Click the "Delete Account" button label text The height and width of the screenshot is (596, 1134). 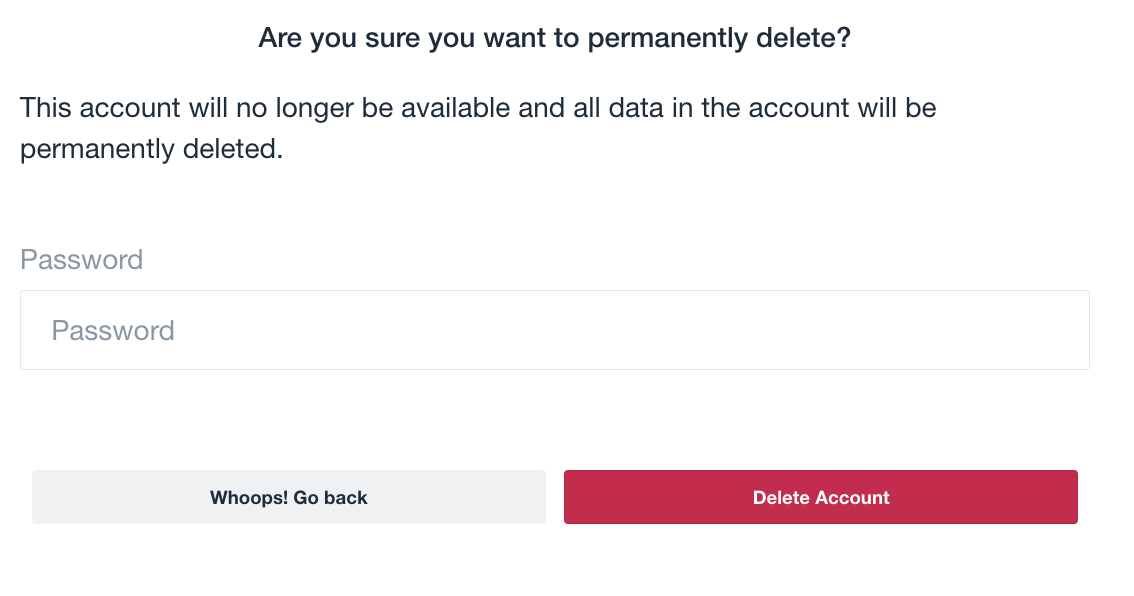pos(821,497)
